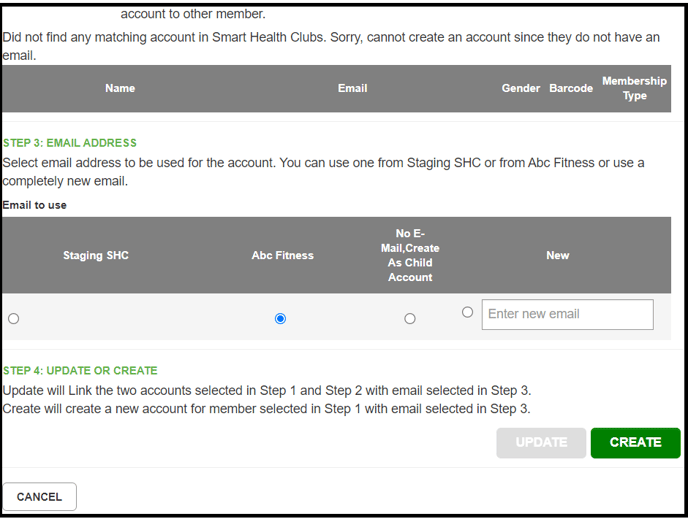688x519 pixels.
Task: Click the Membership Type column header
Action: (x=634, y=88)
